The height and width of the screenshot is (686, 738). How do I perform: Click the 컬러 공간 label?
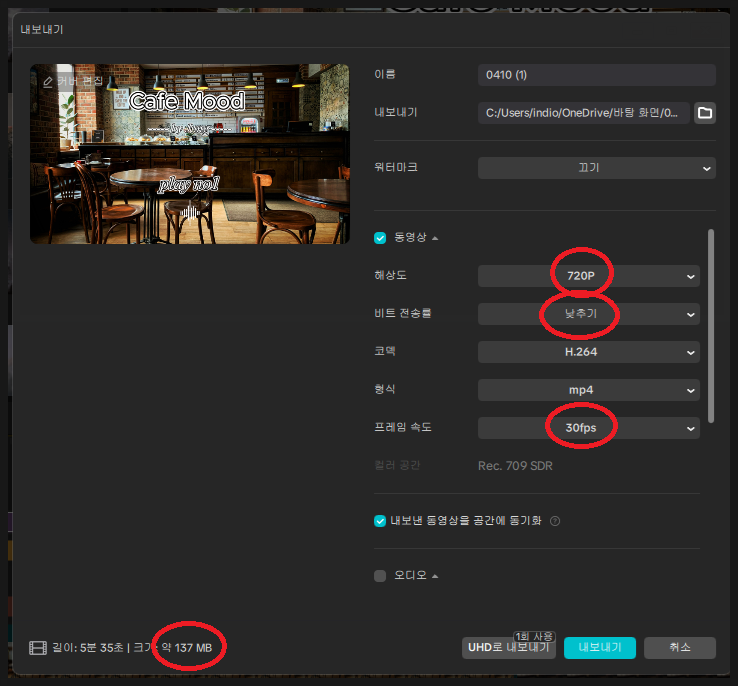pyautogui.click(x=397, y=465)
